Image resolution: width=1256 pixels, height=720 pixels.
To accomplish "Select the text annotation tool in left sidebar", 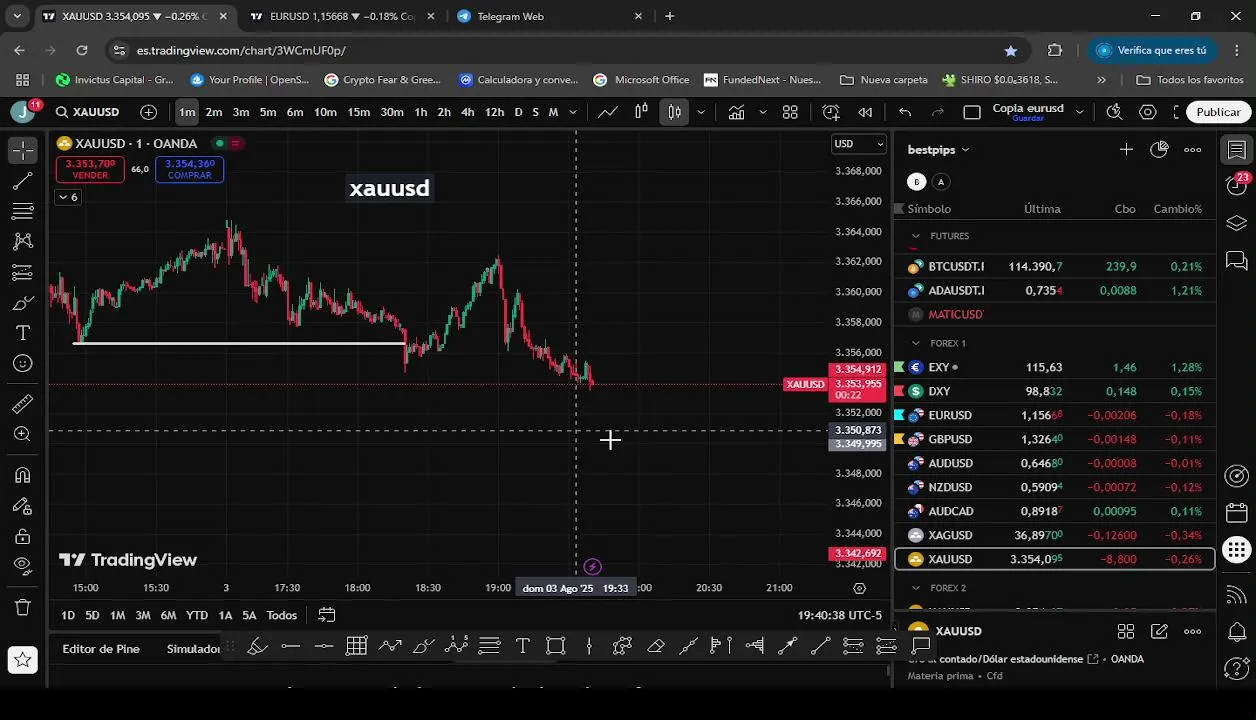I will click(x=23, y=333).
